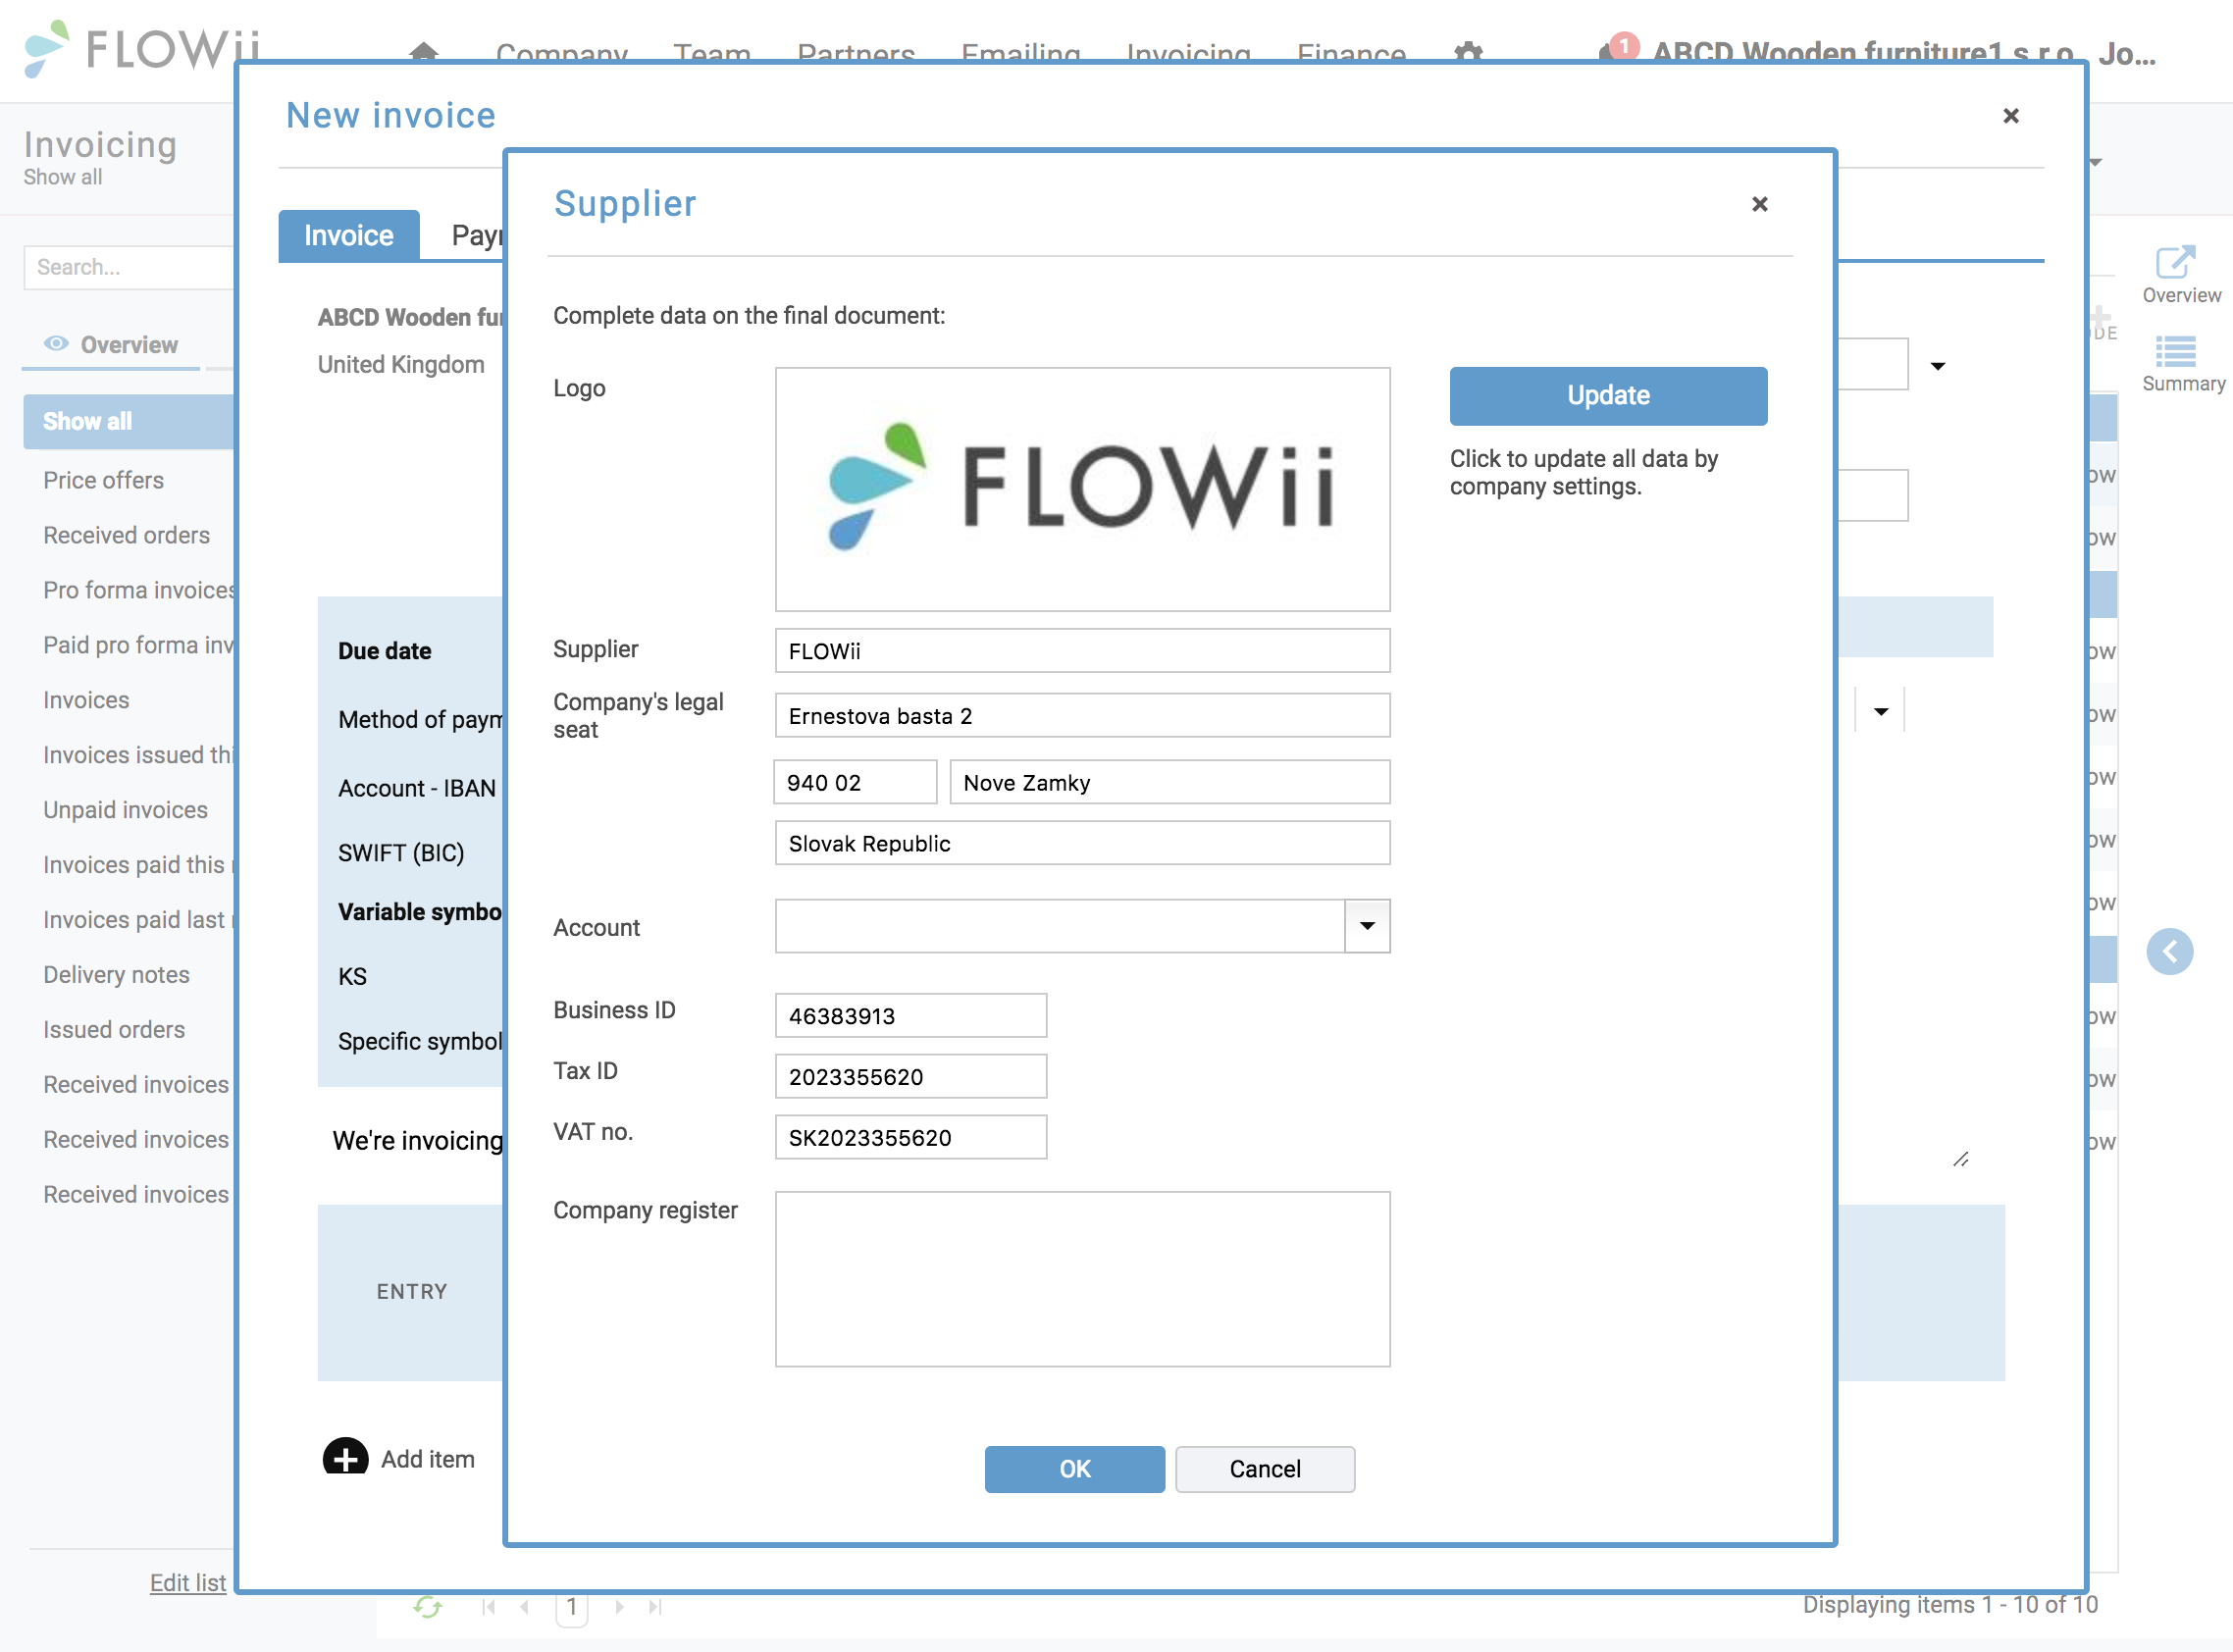Click the Tax ID field 2023355620
The image size is (2233, 1652).
[x=910, y=1076]
